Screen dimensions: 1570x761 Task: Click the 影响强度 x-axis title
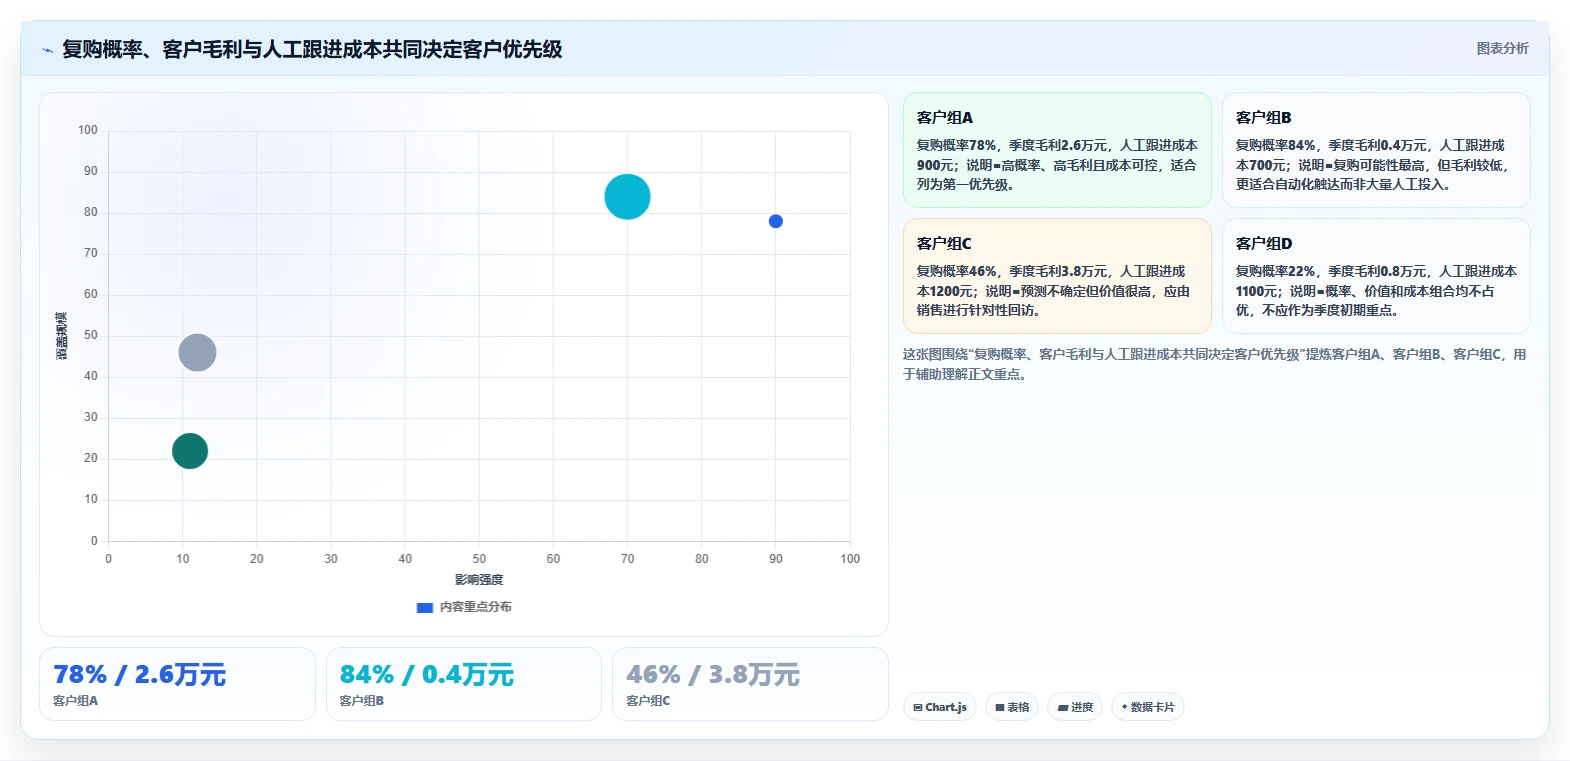(479, 580)
